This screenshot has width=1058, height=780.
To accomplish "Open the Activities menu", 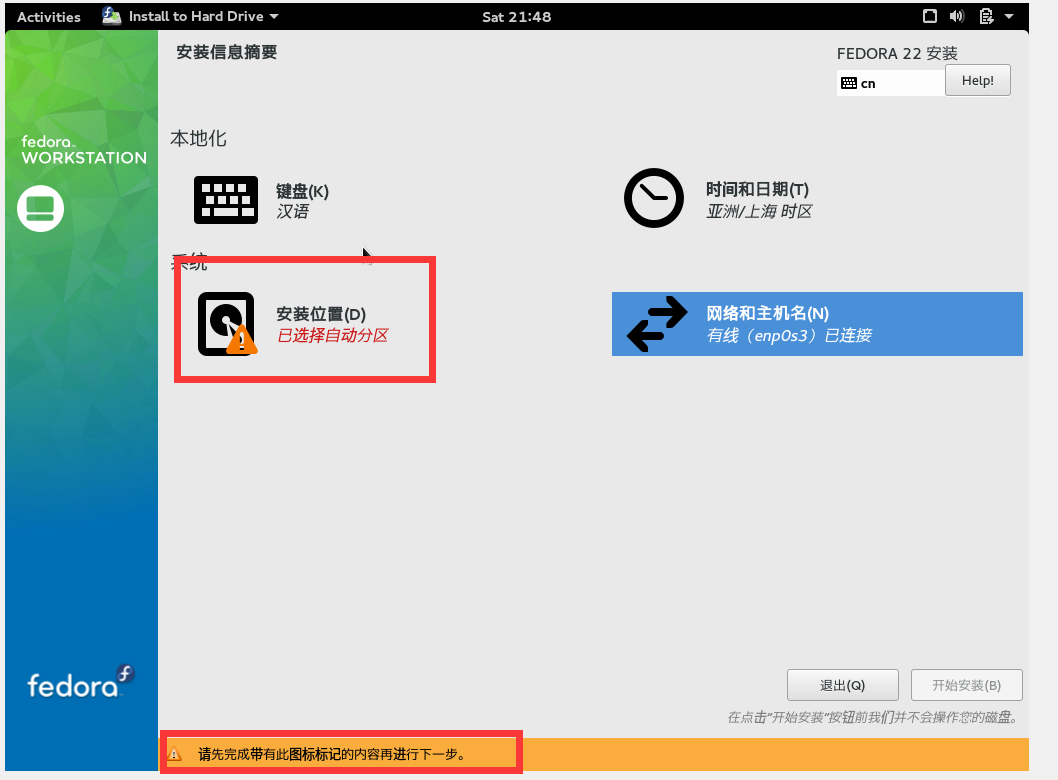I will (x=46, y=16).
